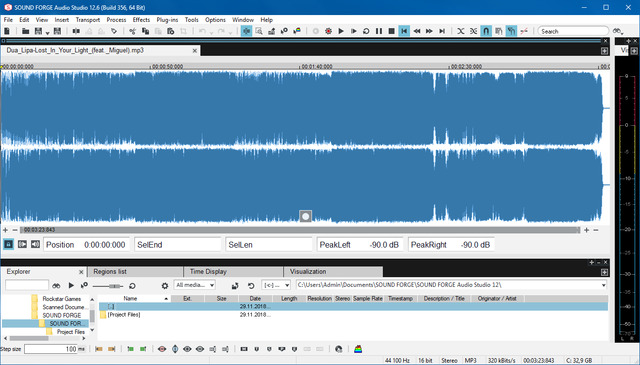Click the New file icon

pos(7,31)
